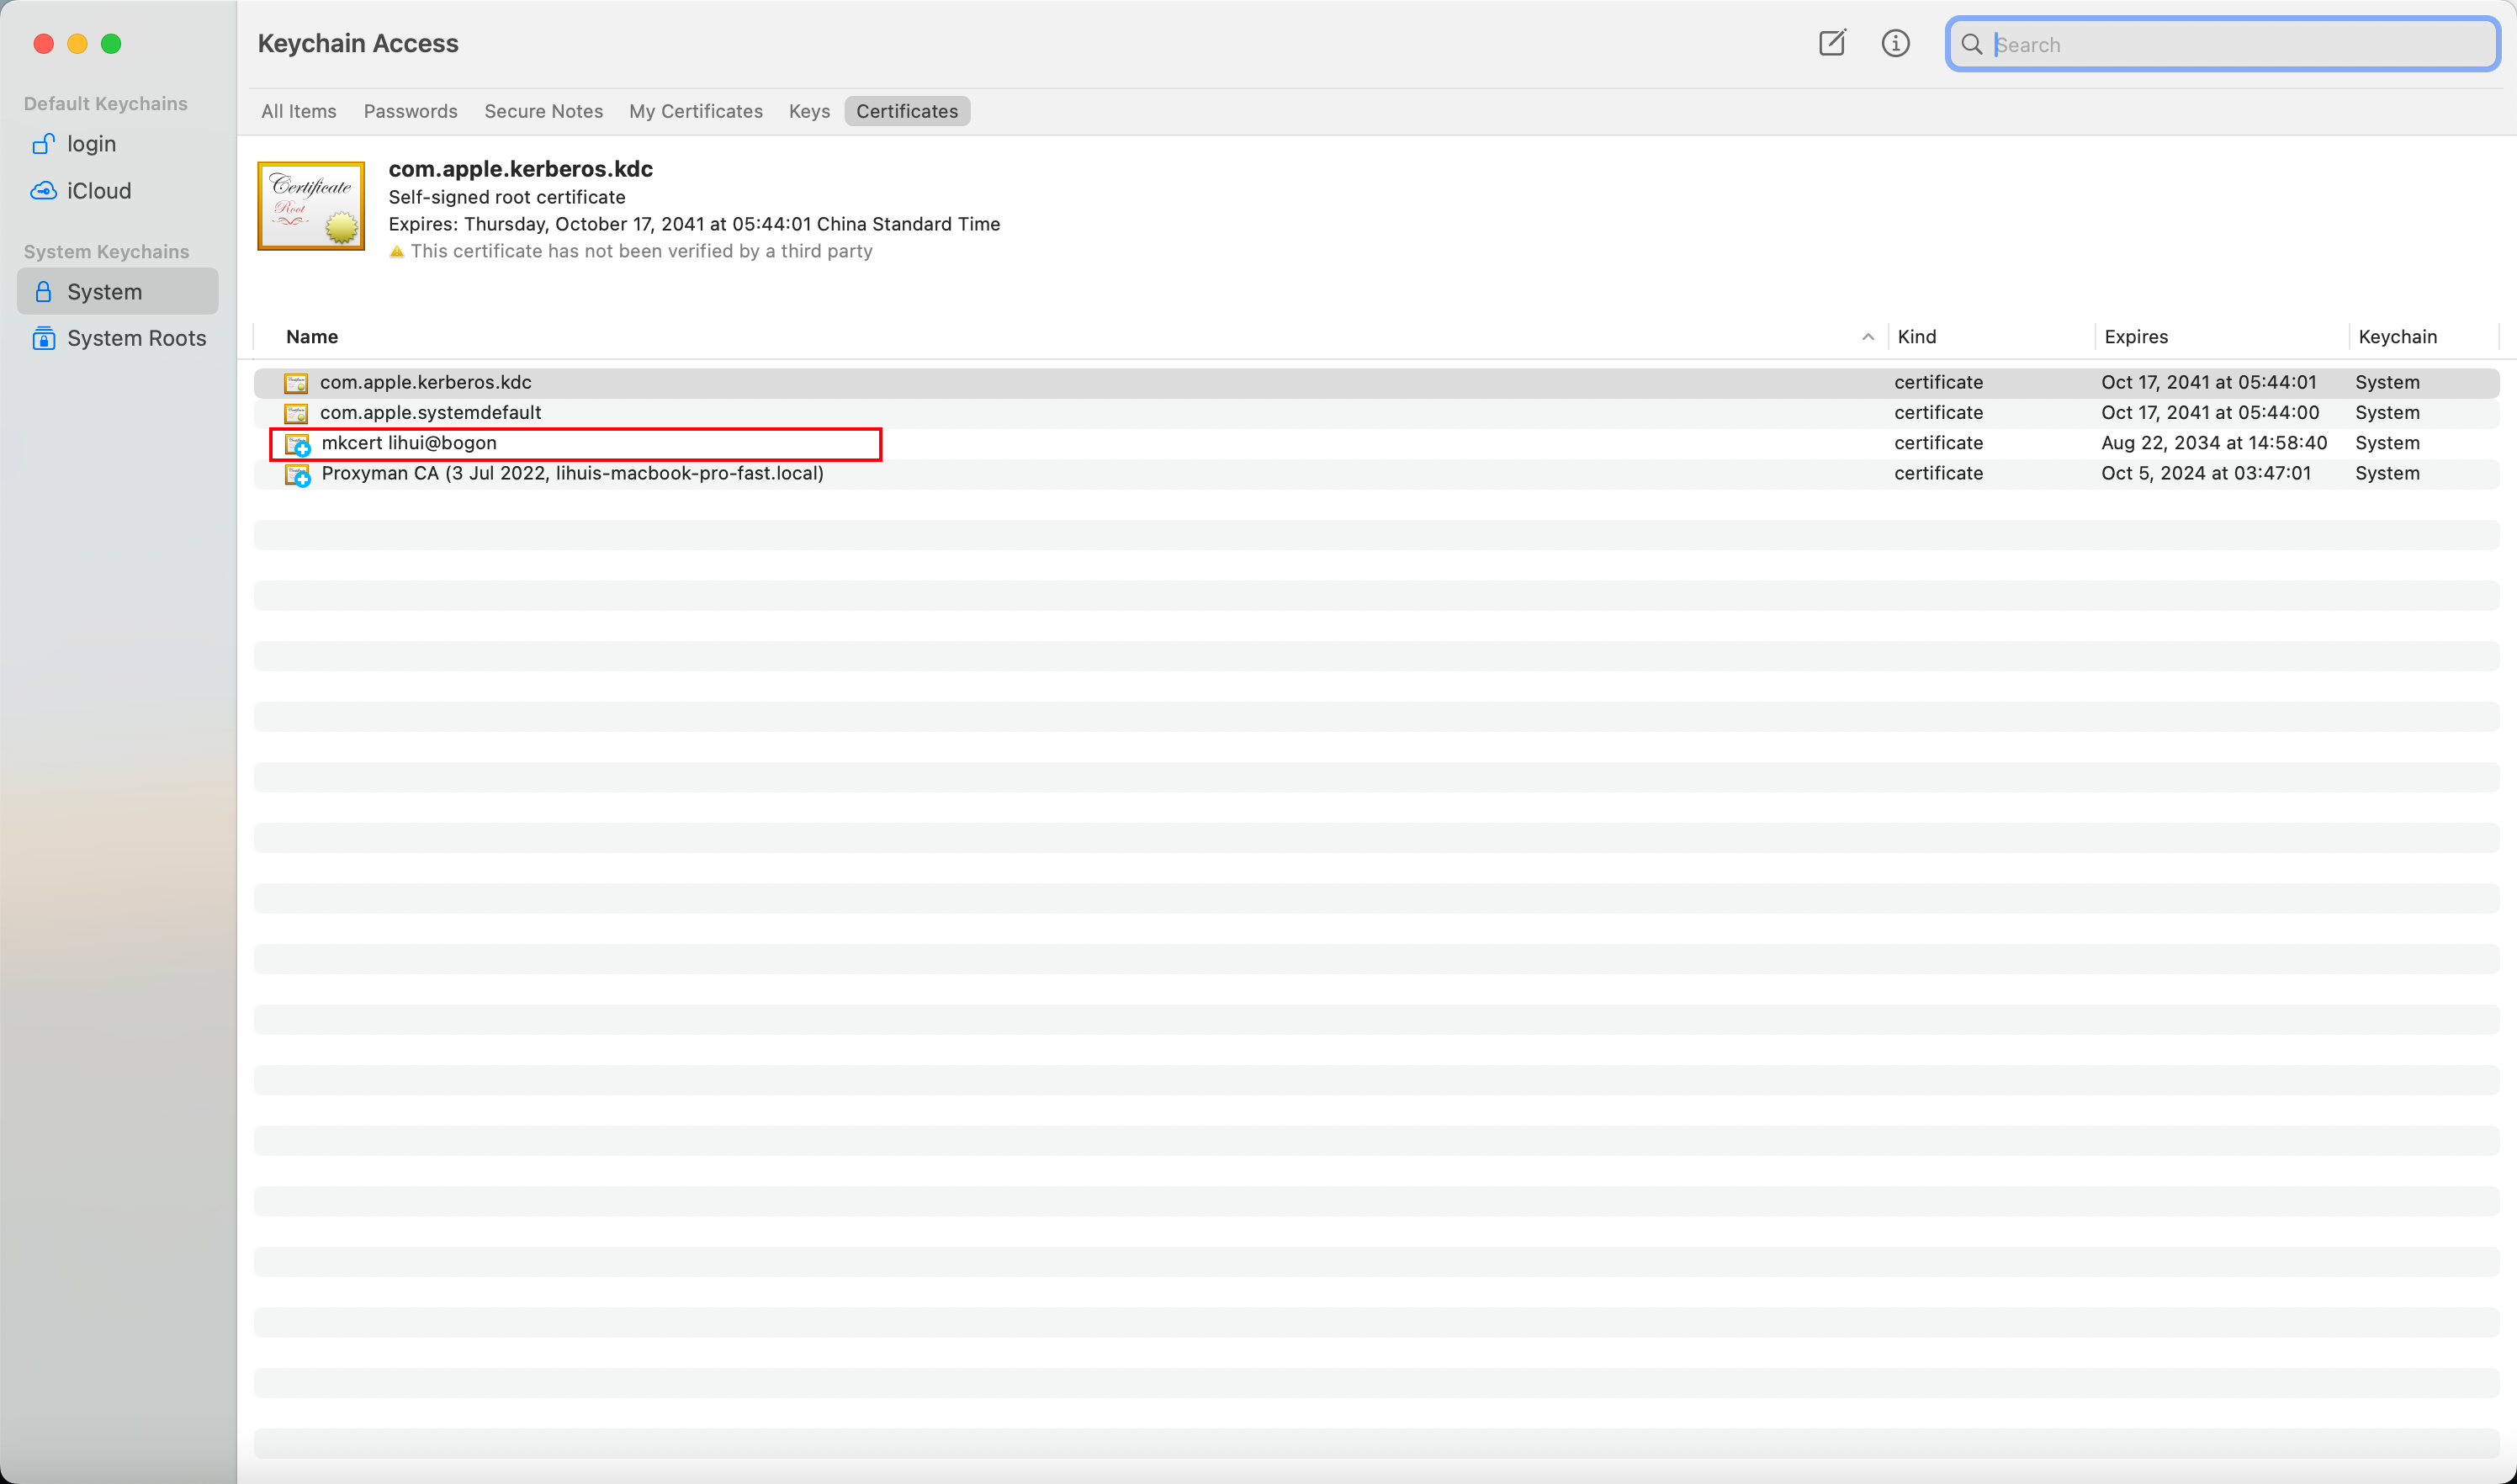Viewport: 2517px width, 1484px height.
Task: Click Kind cell of com.apple.systemdefault row
Action: (x=1938, y=412)
